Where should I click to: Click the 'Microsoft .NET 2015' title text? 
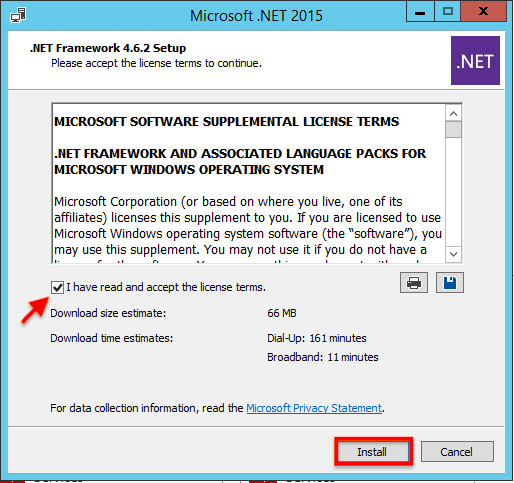(256, 16)
